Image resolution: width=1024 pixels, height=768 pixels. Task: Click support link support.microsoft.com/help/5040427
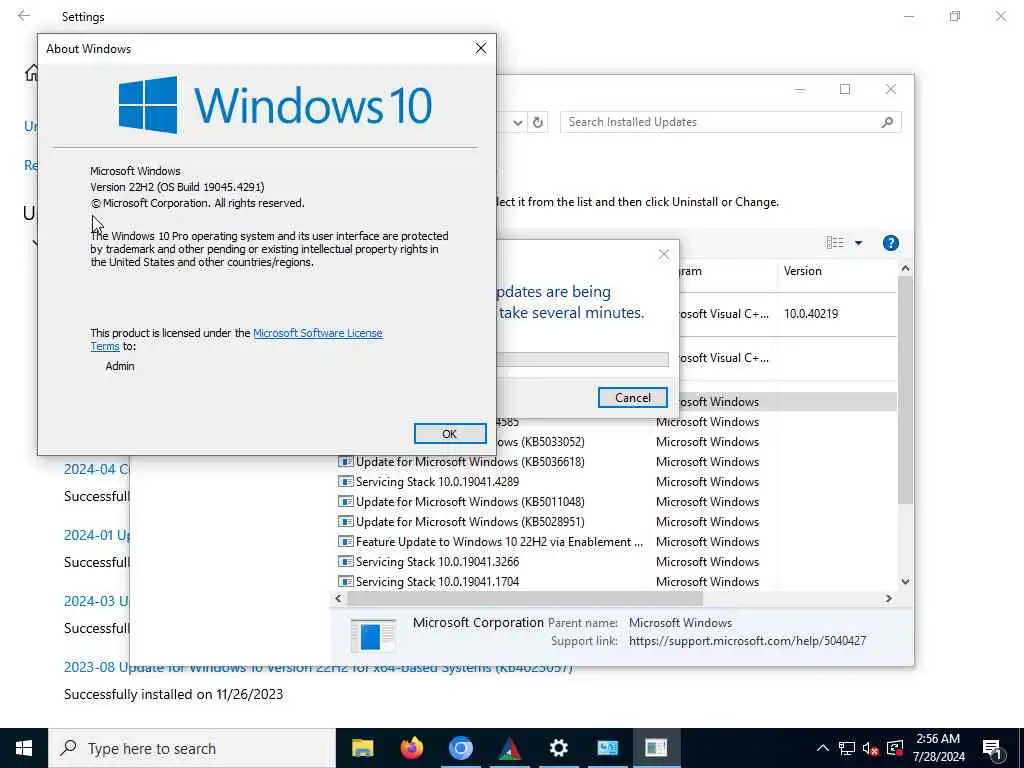click(747, 641)
